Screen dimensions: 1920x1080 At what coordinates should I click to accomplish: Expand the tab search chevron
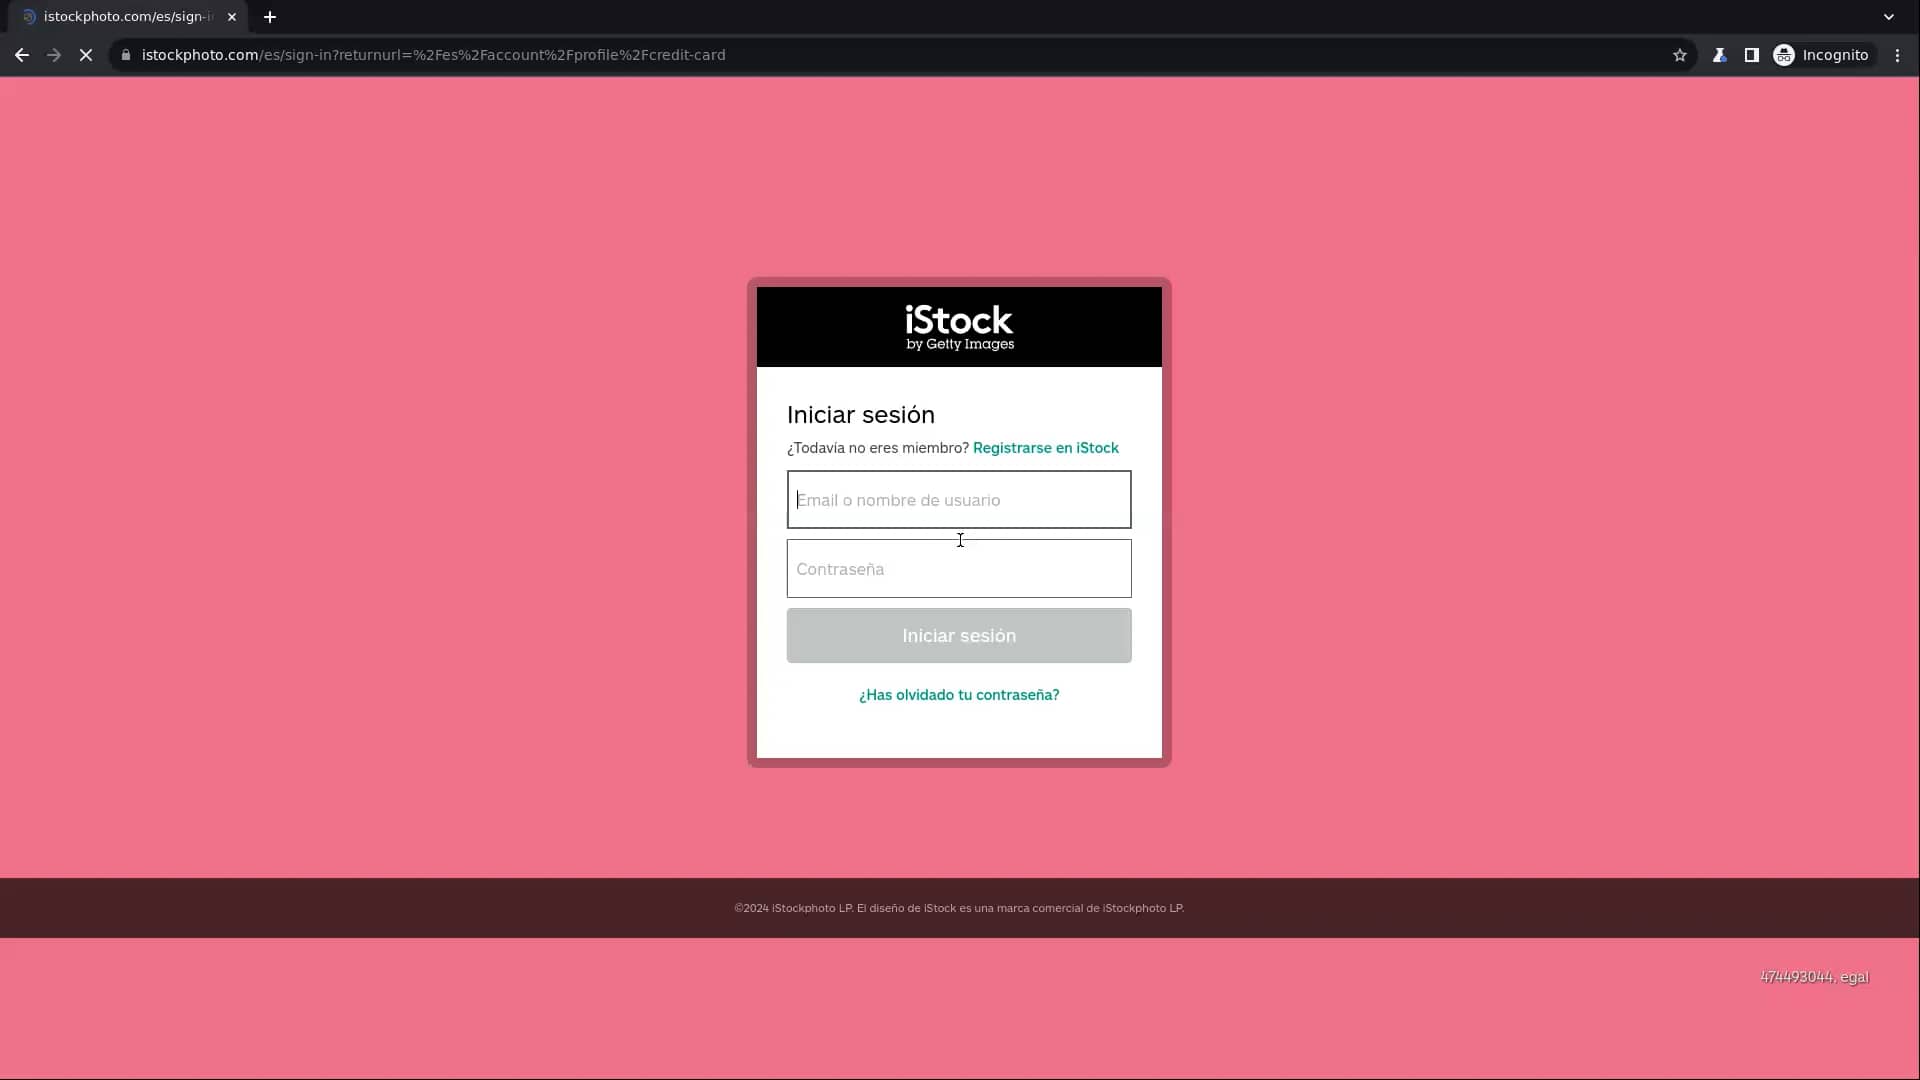[x=1889, y=17]
